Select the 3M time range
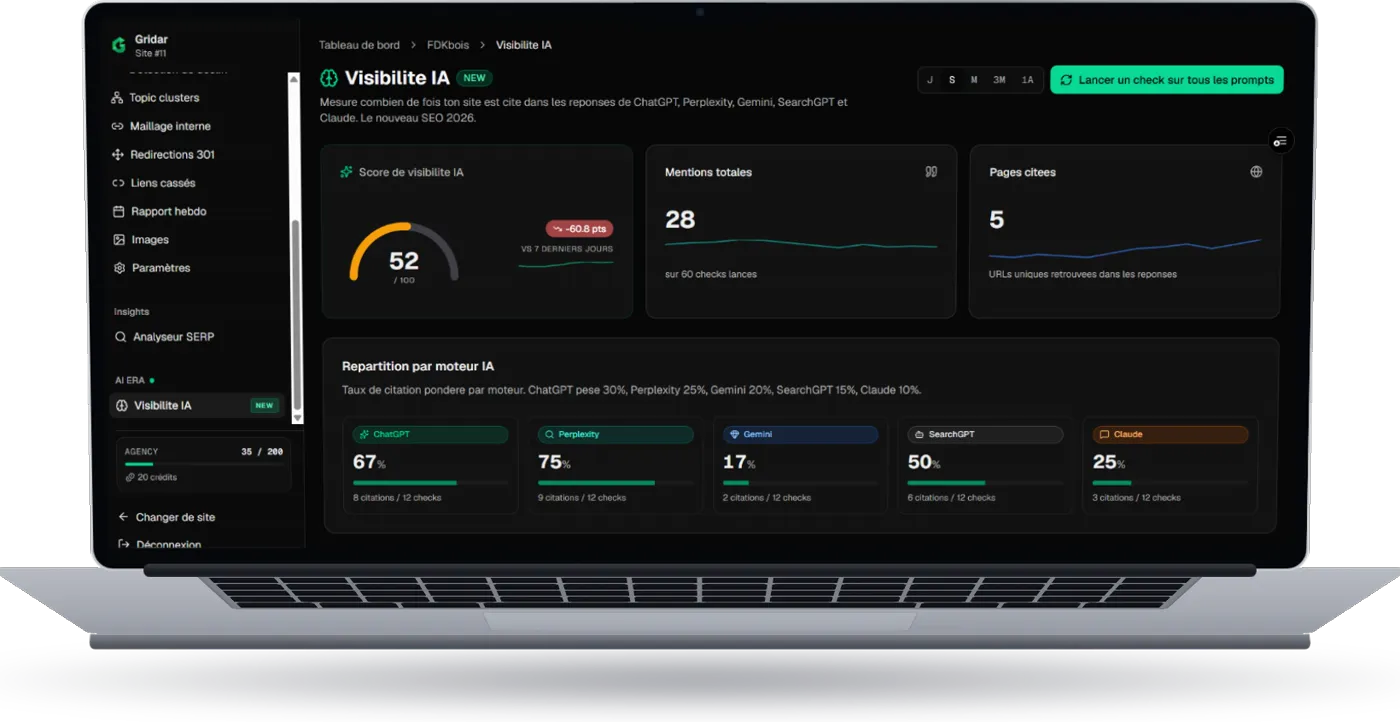The image size is (1400, 722). click(x=999, y=80)
